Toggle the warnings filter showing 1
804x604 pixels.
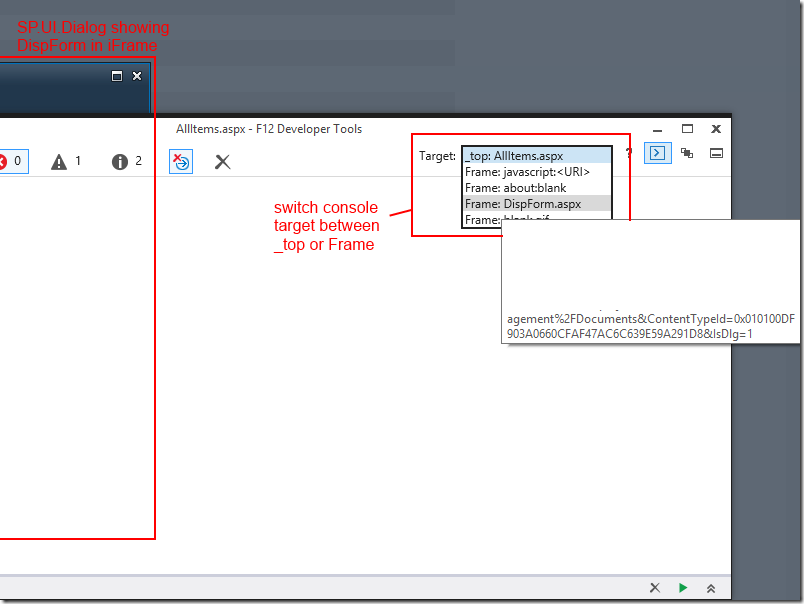[x=67, y=161]
